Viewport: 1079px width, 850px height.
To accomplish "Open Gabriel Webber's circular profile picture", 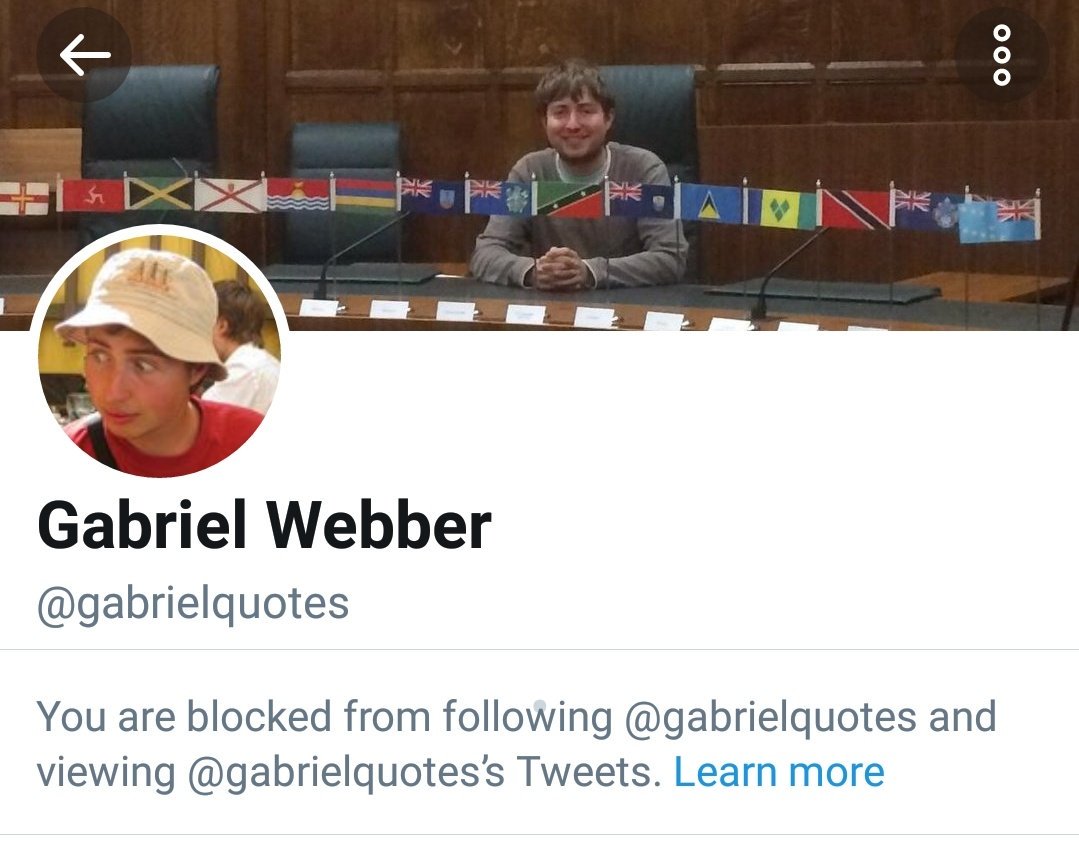I will pos(160,352).
